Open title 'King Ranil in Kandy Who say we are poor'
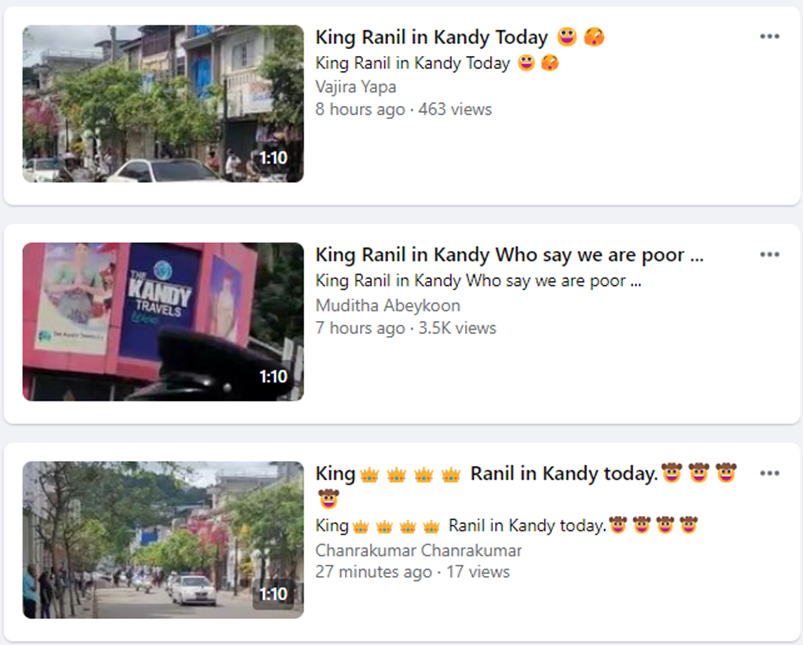This screenshot has width=803, height=645. pos(510,255)
